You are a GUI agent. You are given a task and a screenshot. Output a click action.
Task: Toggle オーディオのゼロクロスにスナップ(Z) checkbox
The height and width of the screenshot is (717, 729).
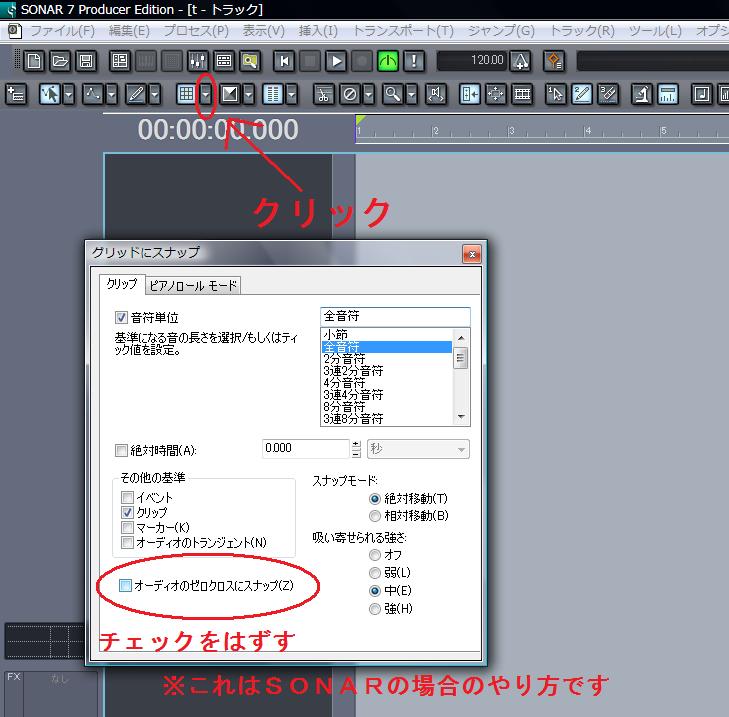coord(125,585)
